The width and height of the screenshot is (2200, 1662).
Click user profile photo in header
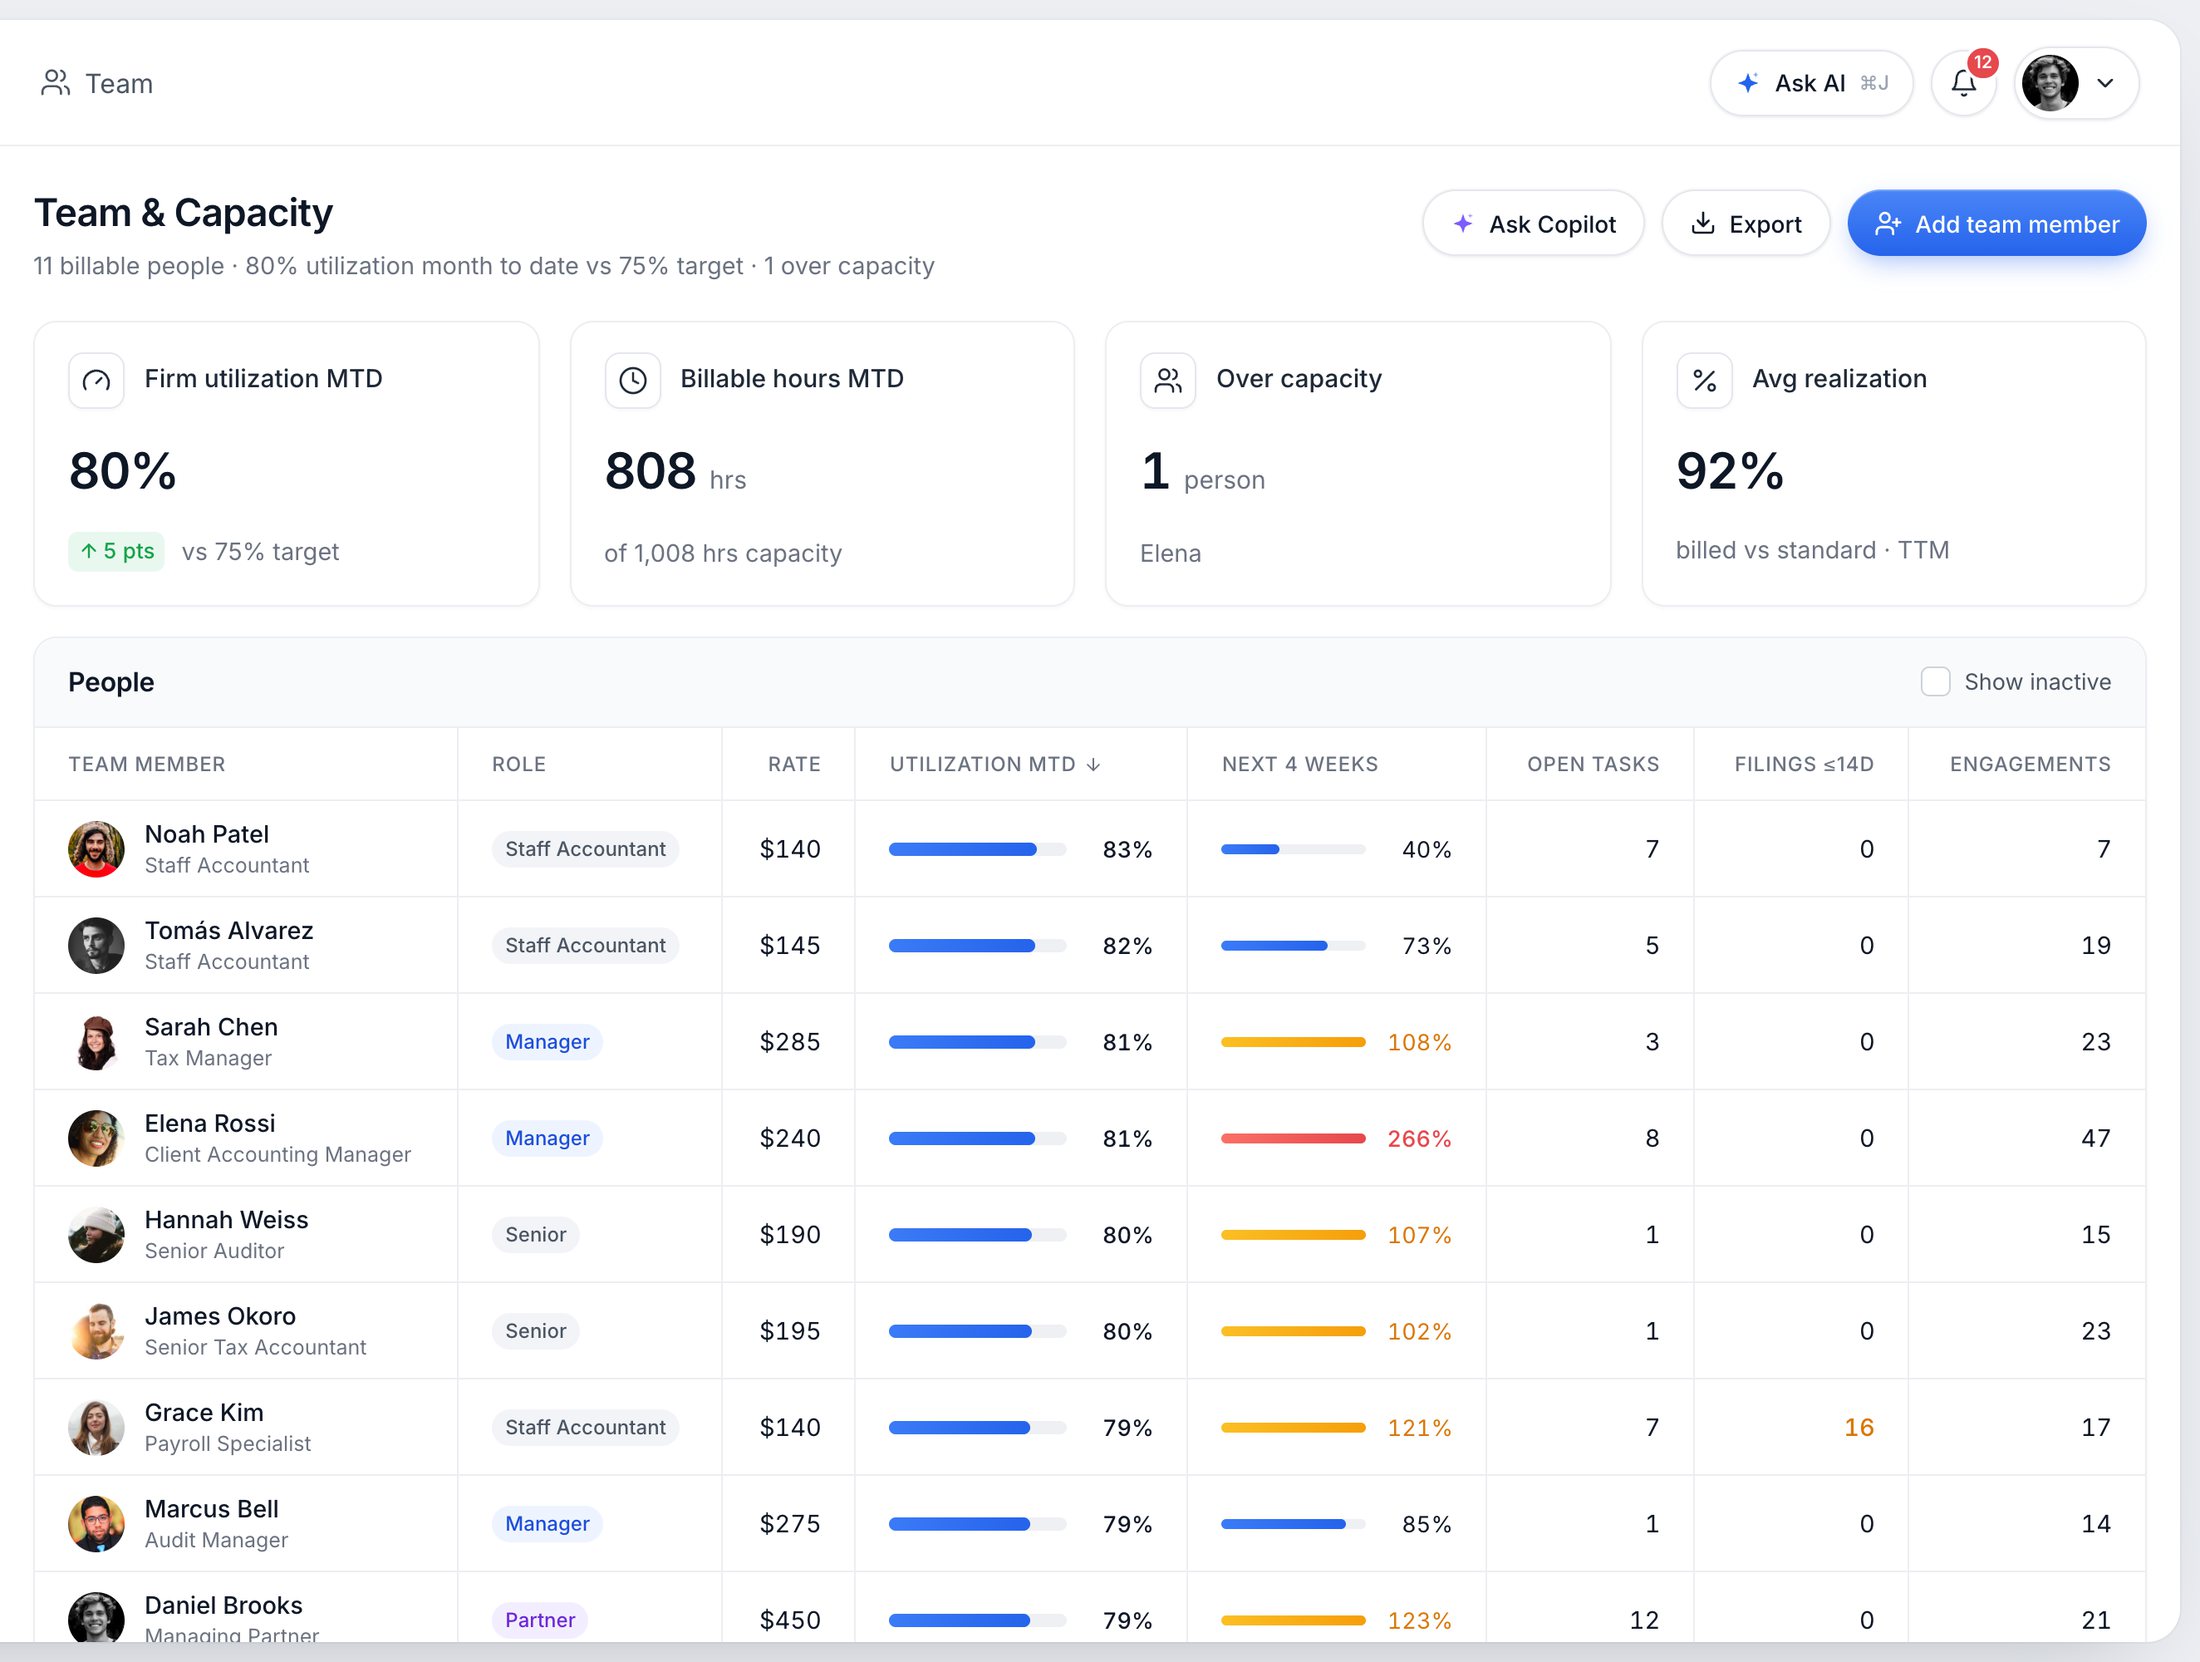2050,83
